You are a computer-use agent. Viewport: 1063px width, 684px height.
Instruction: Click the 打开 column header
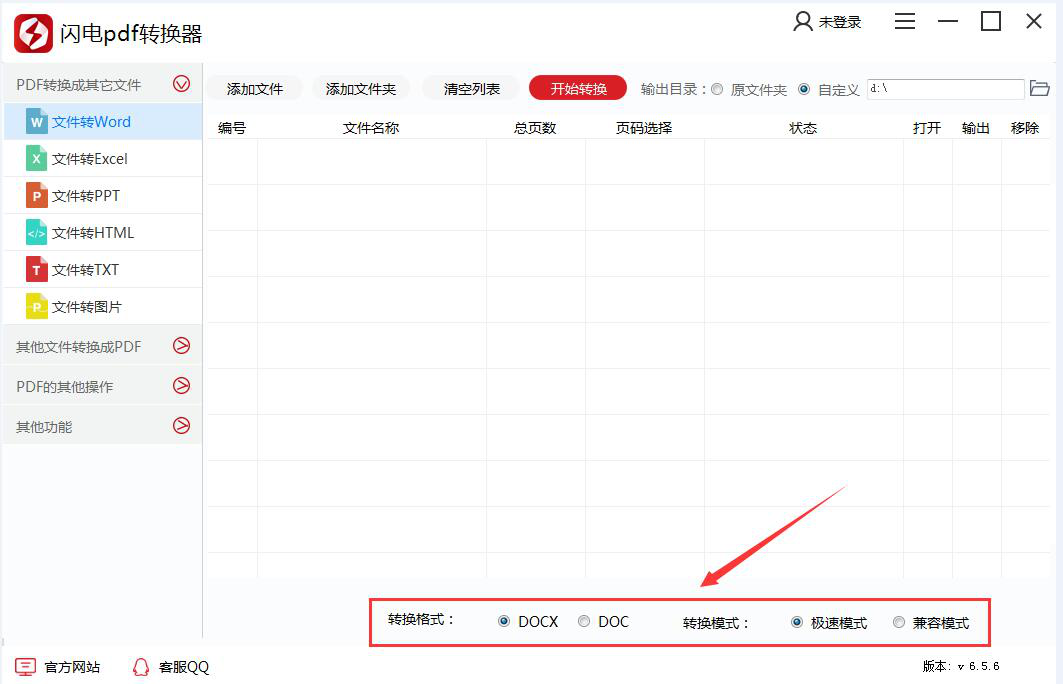point(927,127)
